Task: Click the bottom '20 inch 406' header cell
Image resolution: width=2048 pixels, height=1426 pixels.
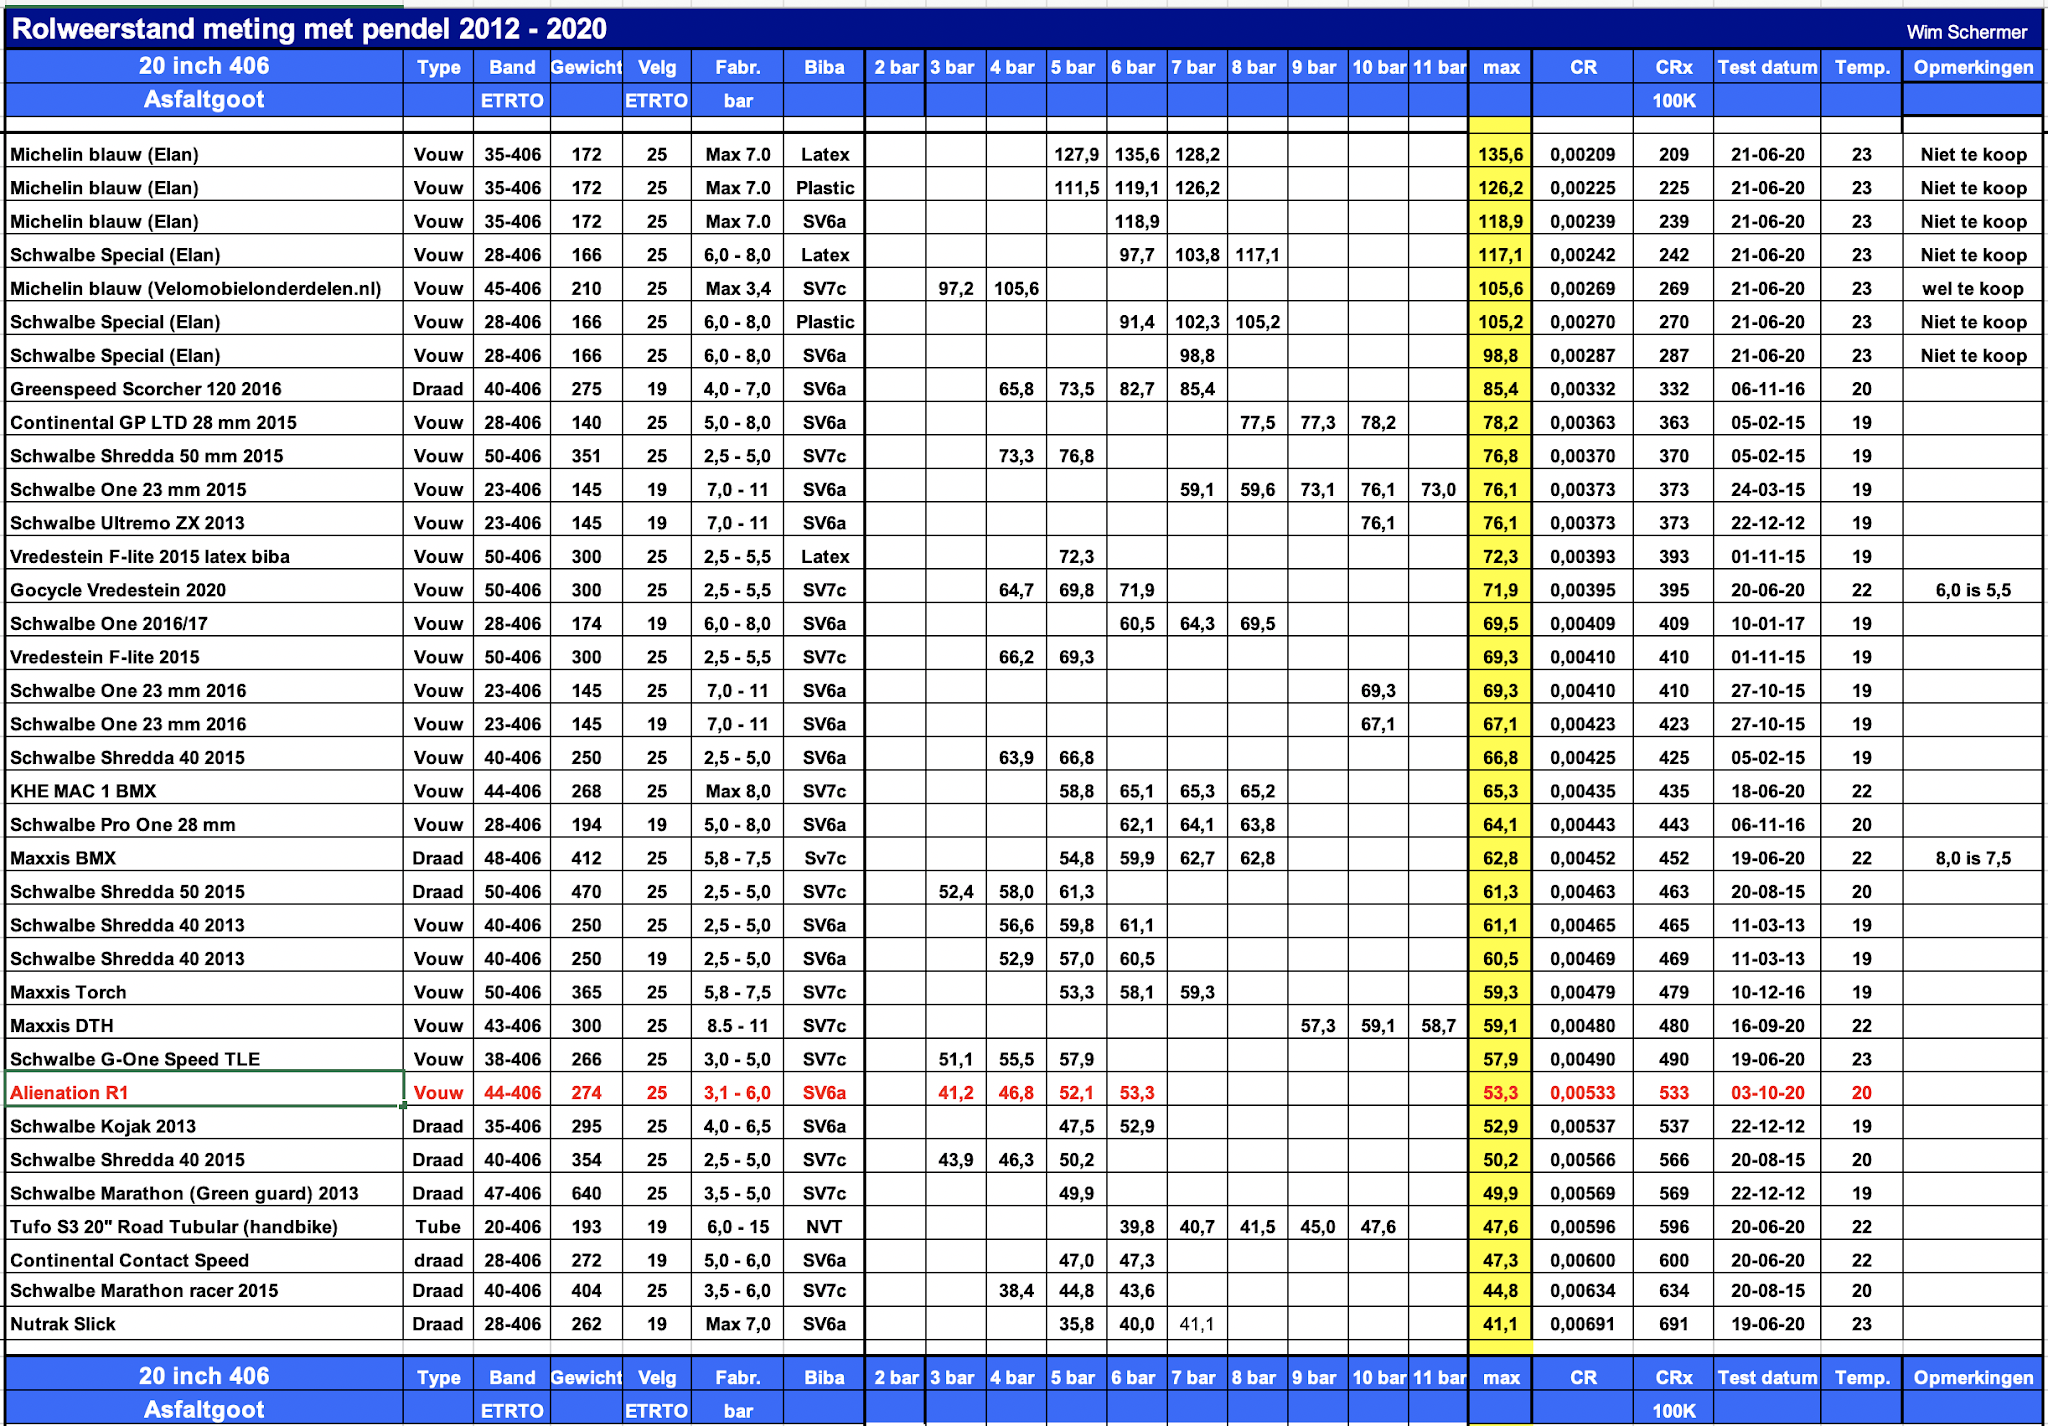Action: coord(204,1375)
